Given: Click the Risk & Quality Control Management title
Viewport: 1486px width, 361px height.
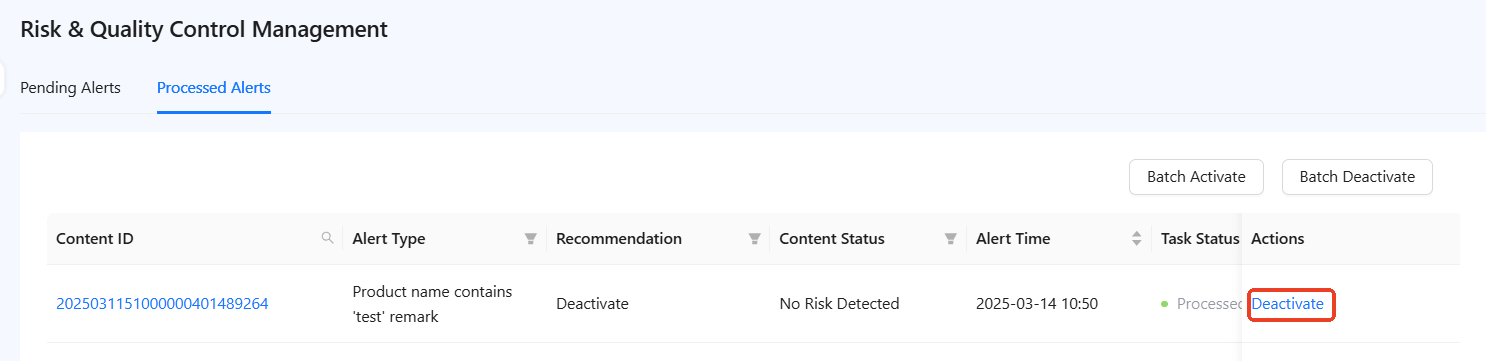Looking at the screenshot, I should [204, 29].
